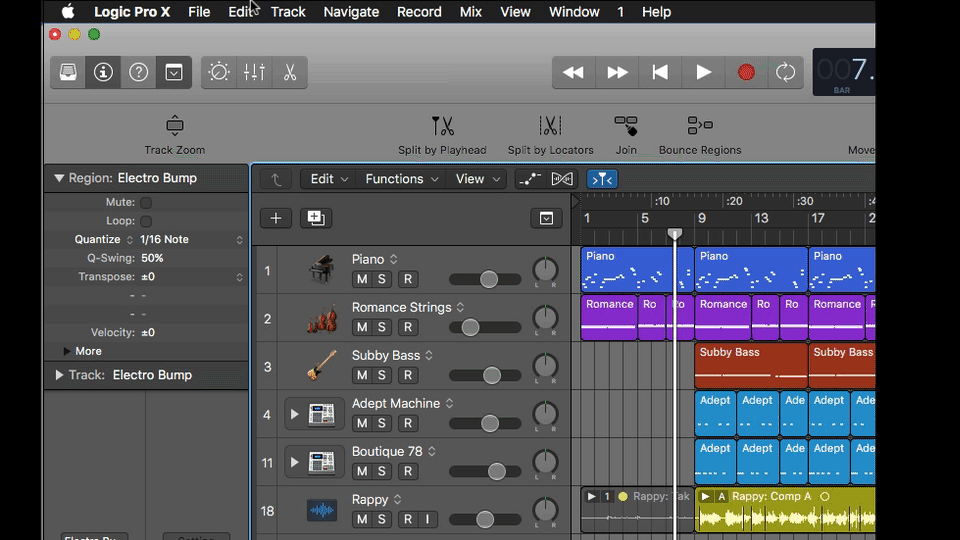This screenshot has height=540, width=960.
Task: Select Rappy: Comp A audio region
Action: (x=786, y=509)
